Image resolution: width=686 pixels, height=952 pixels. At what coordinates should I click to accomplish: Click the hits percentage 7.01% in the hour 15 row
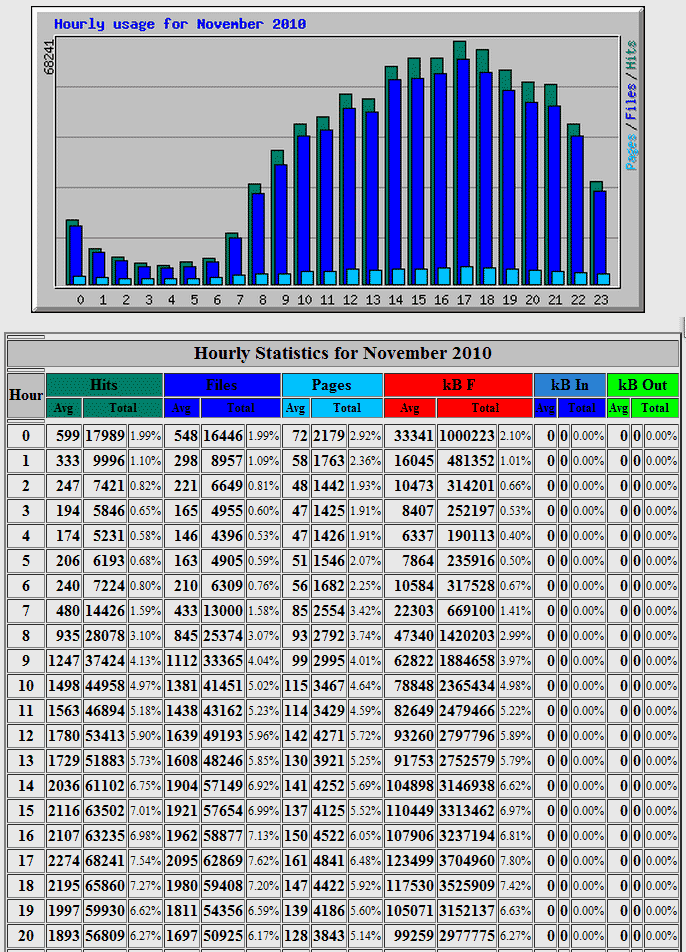click(146, 811)
